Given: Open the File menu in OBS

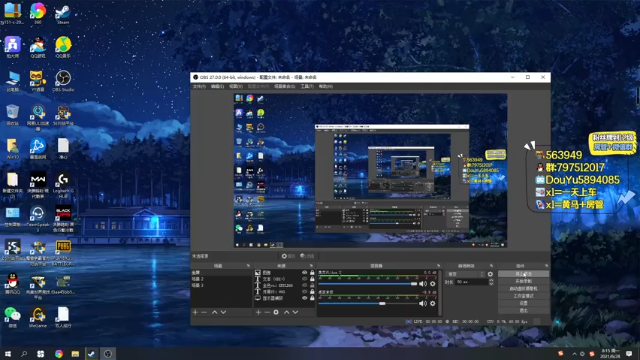Looking at the screenshot, I should point(199,87).
